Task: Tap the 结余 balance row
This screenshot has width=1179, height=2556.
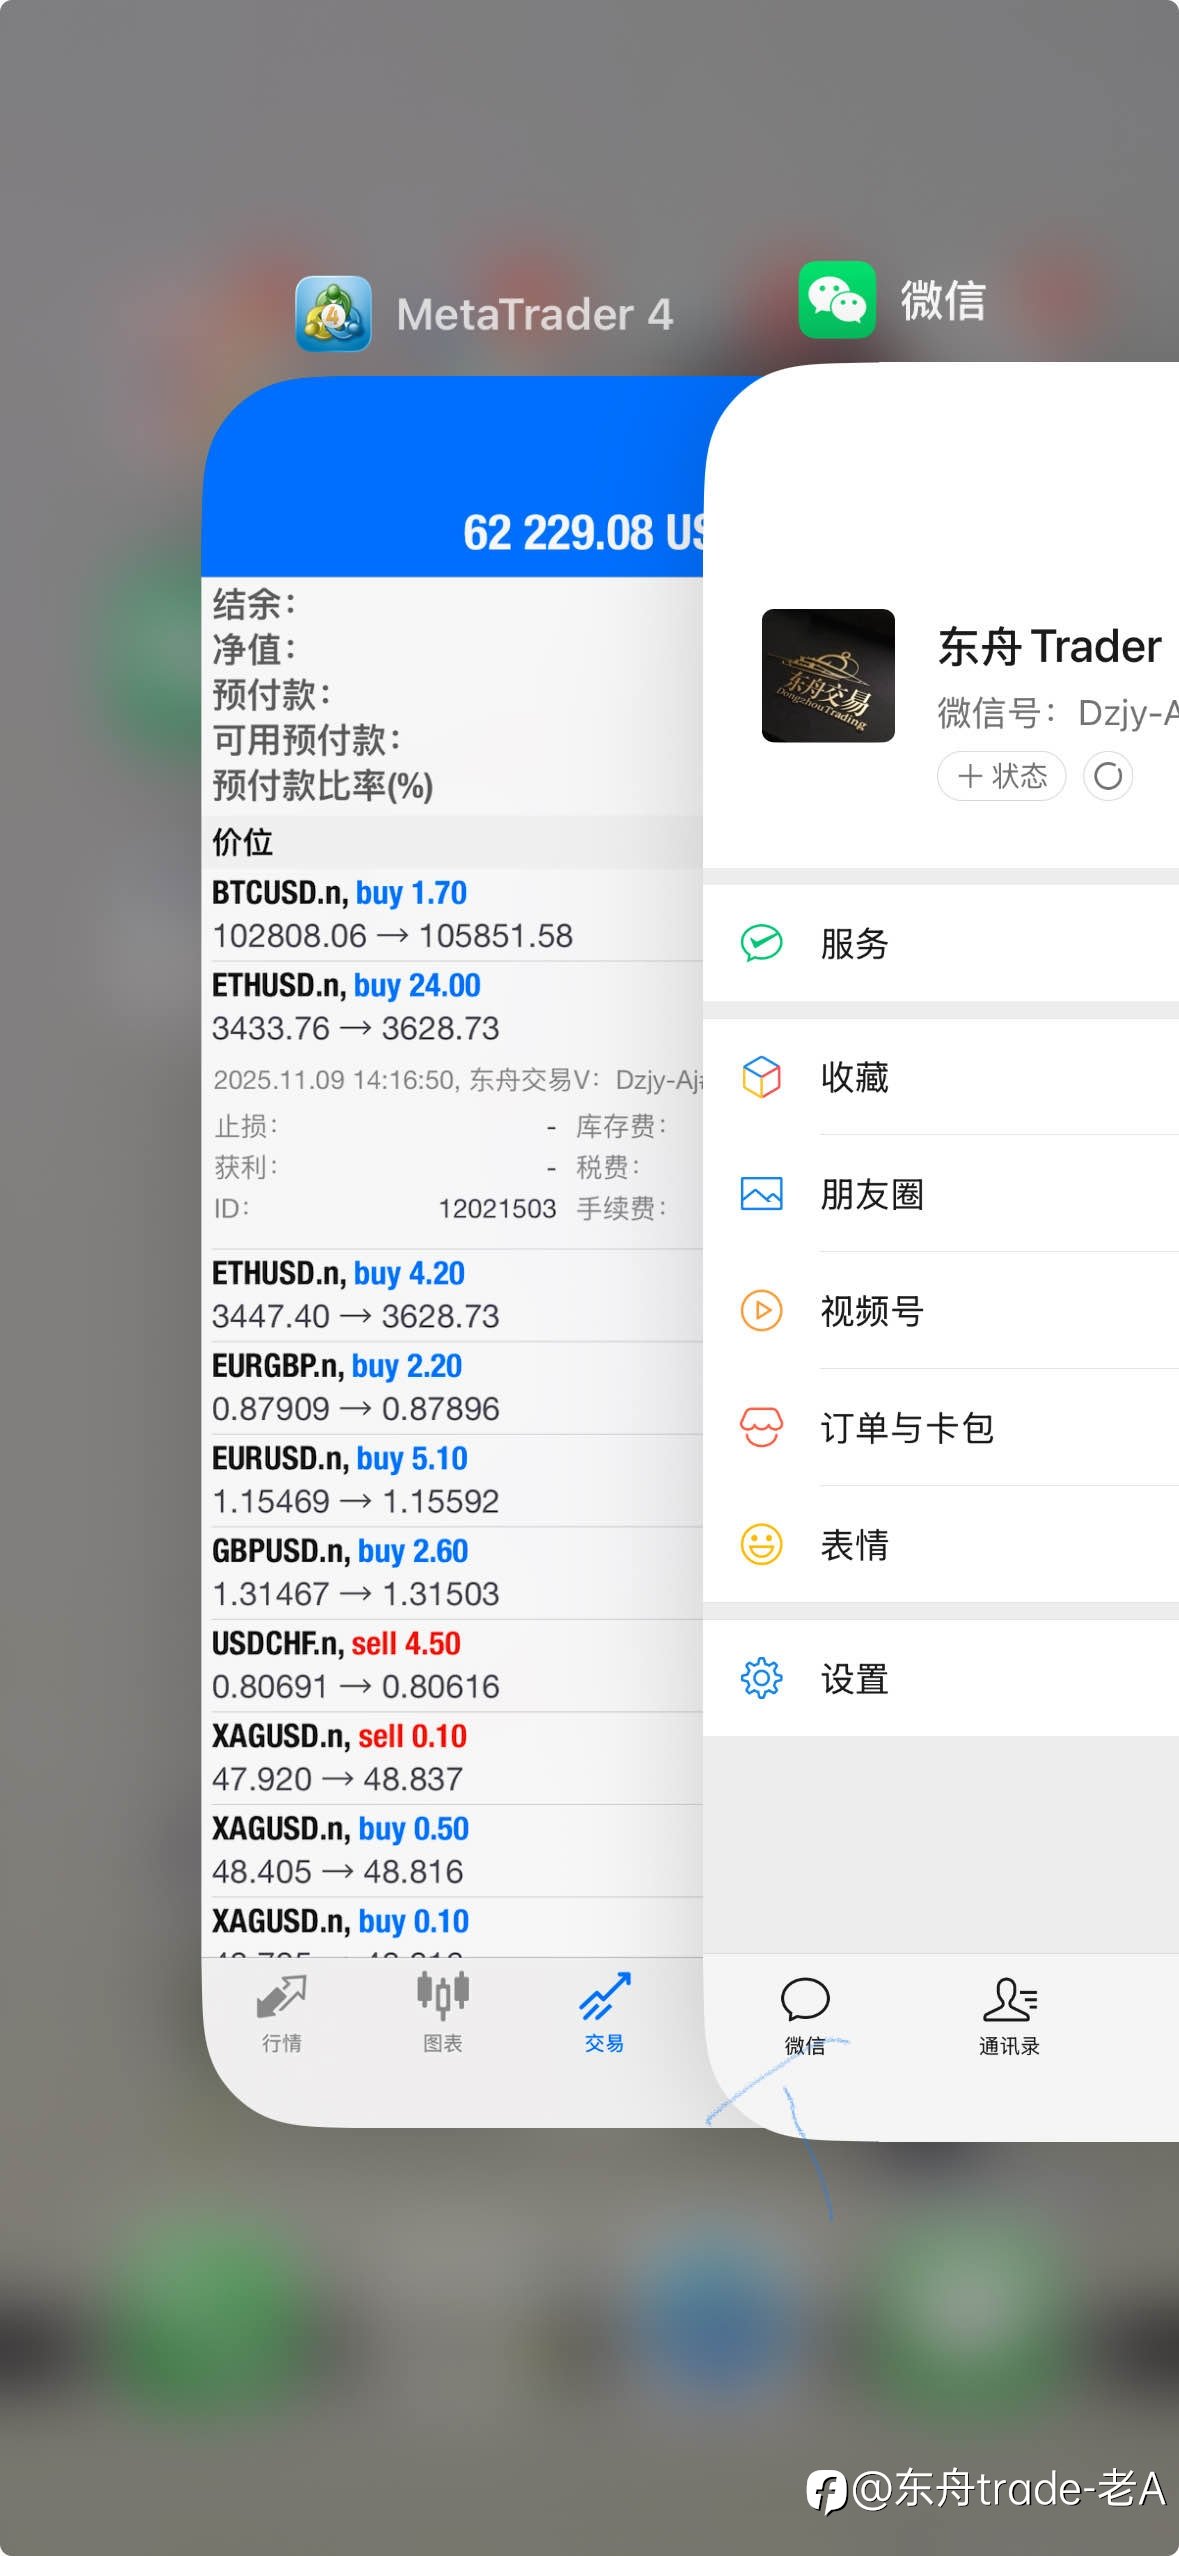Action: click(453, 604)
